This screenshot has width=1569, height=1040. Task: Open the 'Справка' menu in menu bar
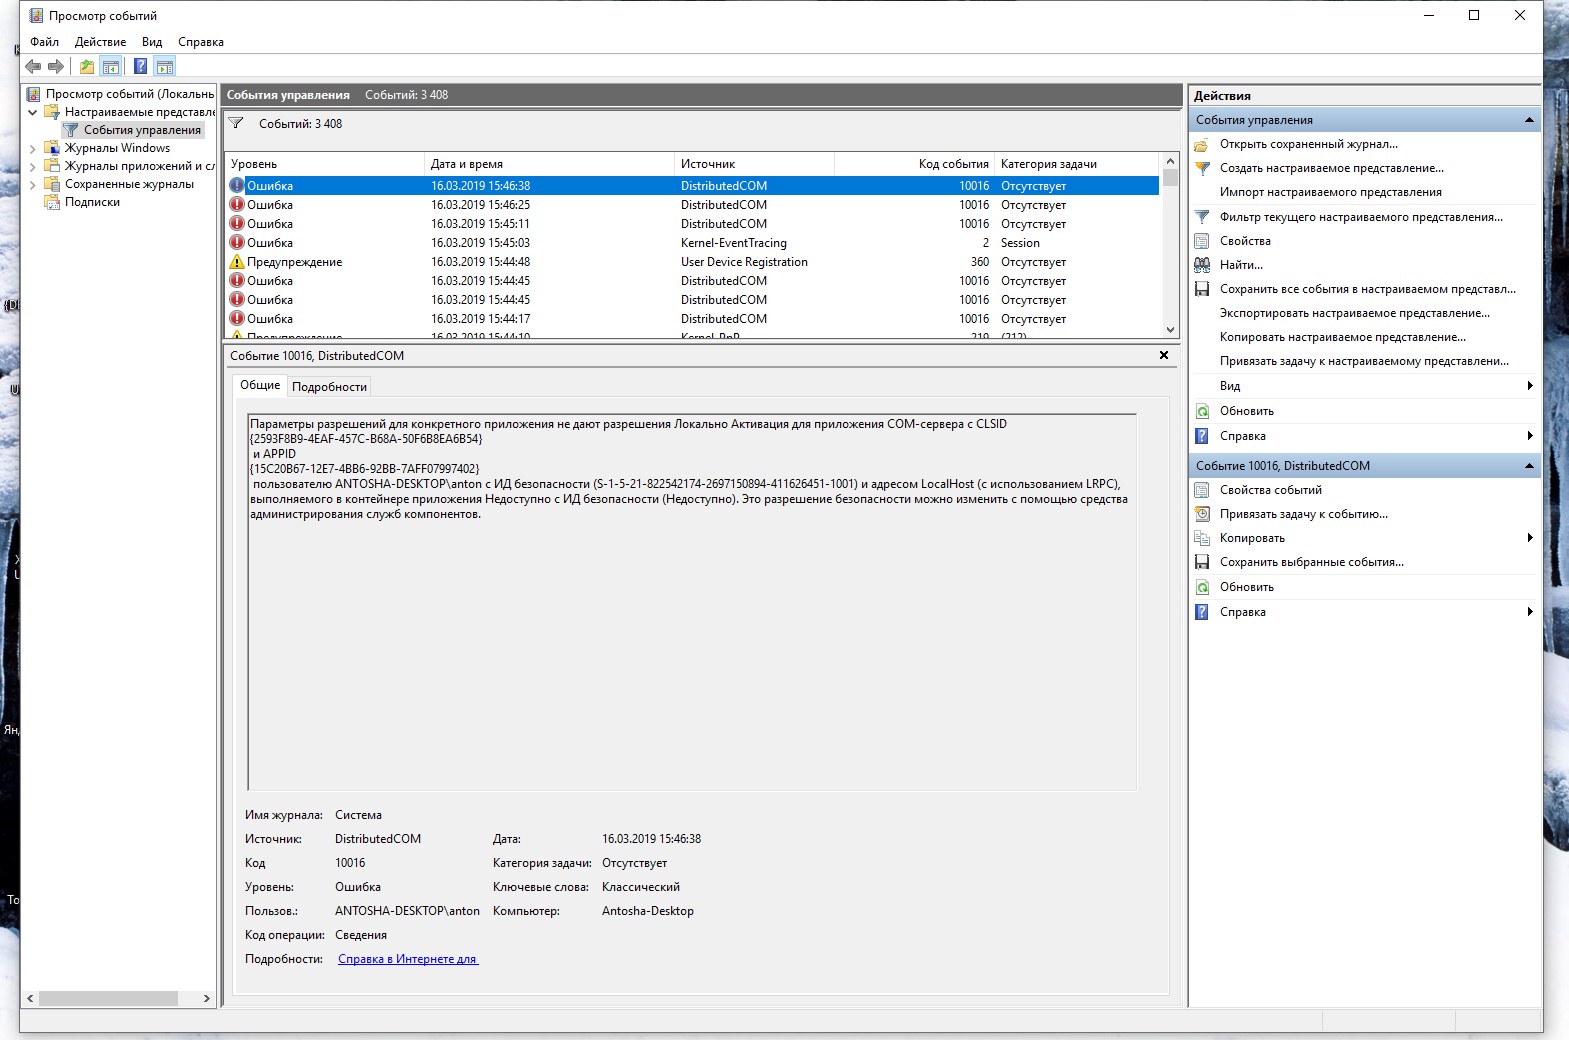(x=201, y=42)
